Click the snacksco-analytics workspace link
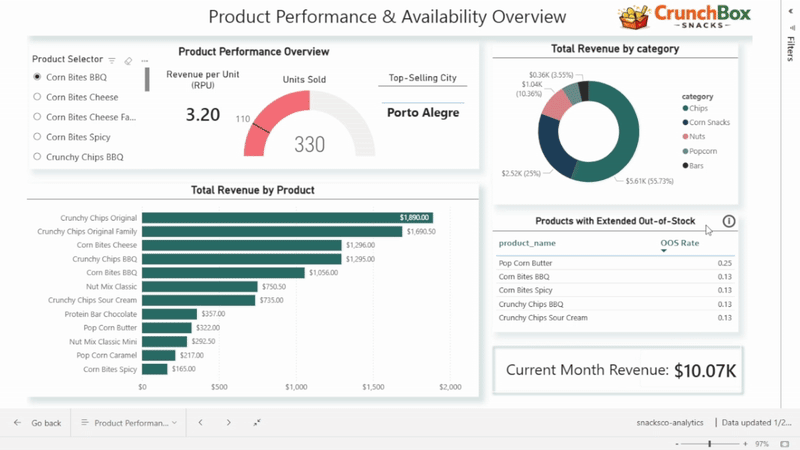800x450 pixels. click(x=670, y=423)
